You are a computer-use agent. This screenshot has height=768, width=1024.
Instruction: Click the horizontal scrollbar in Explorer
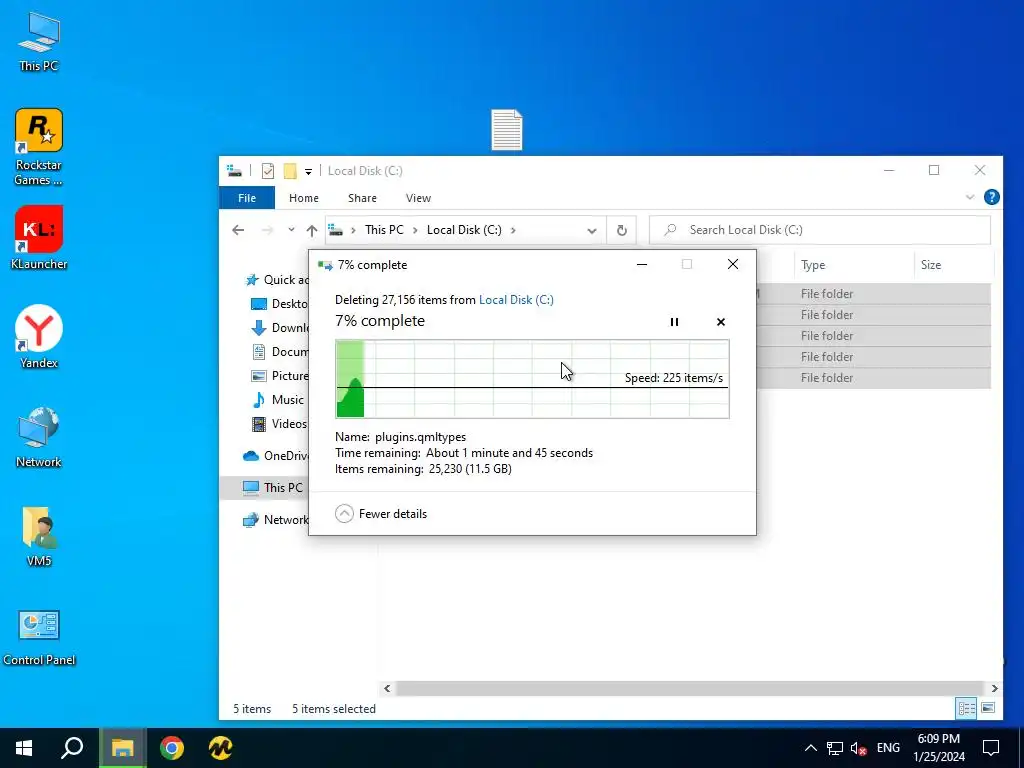pyautogui.click(x=690, y=688)
